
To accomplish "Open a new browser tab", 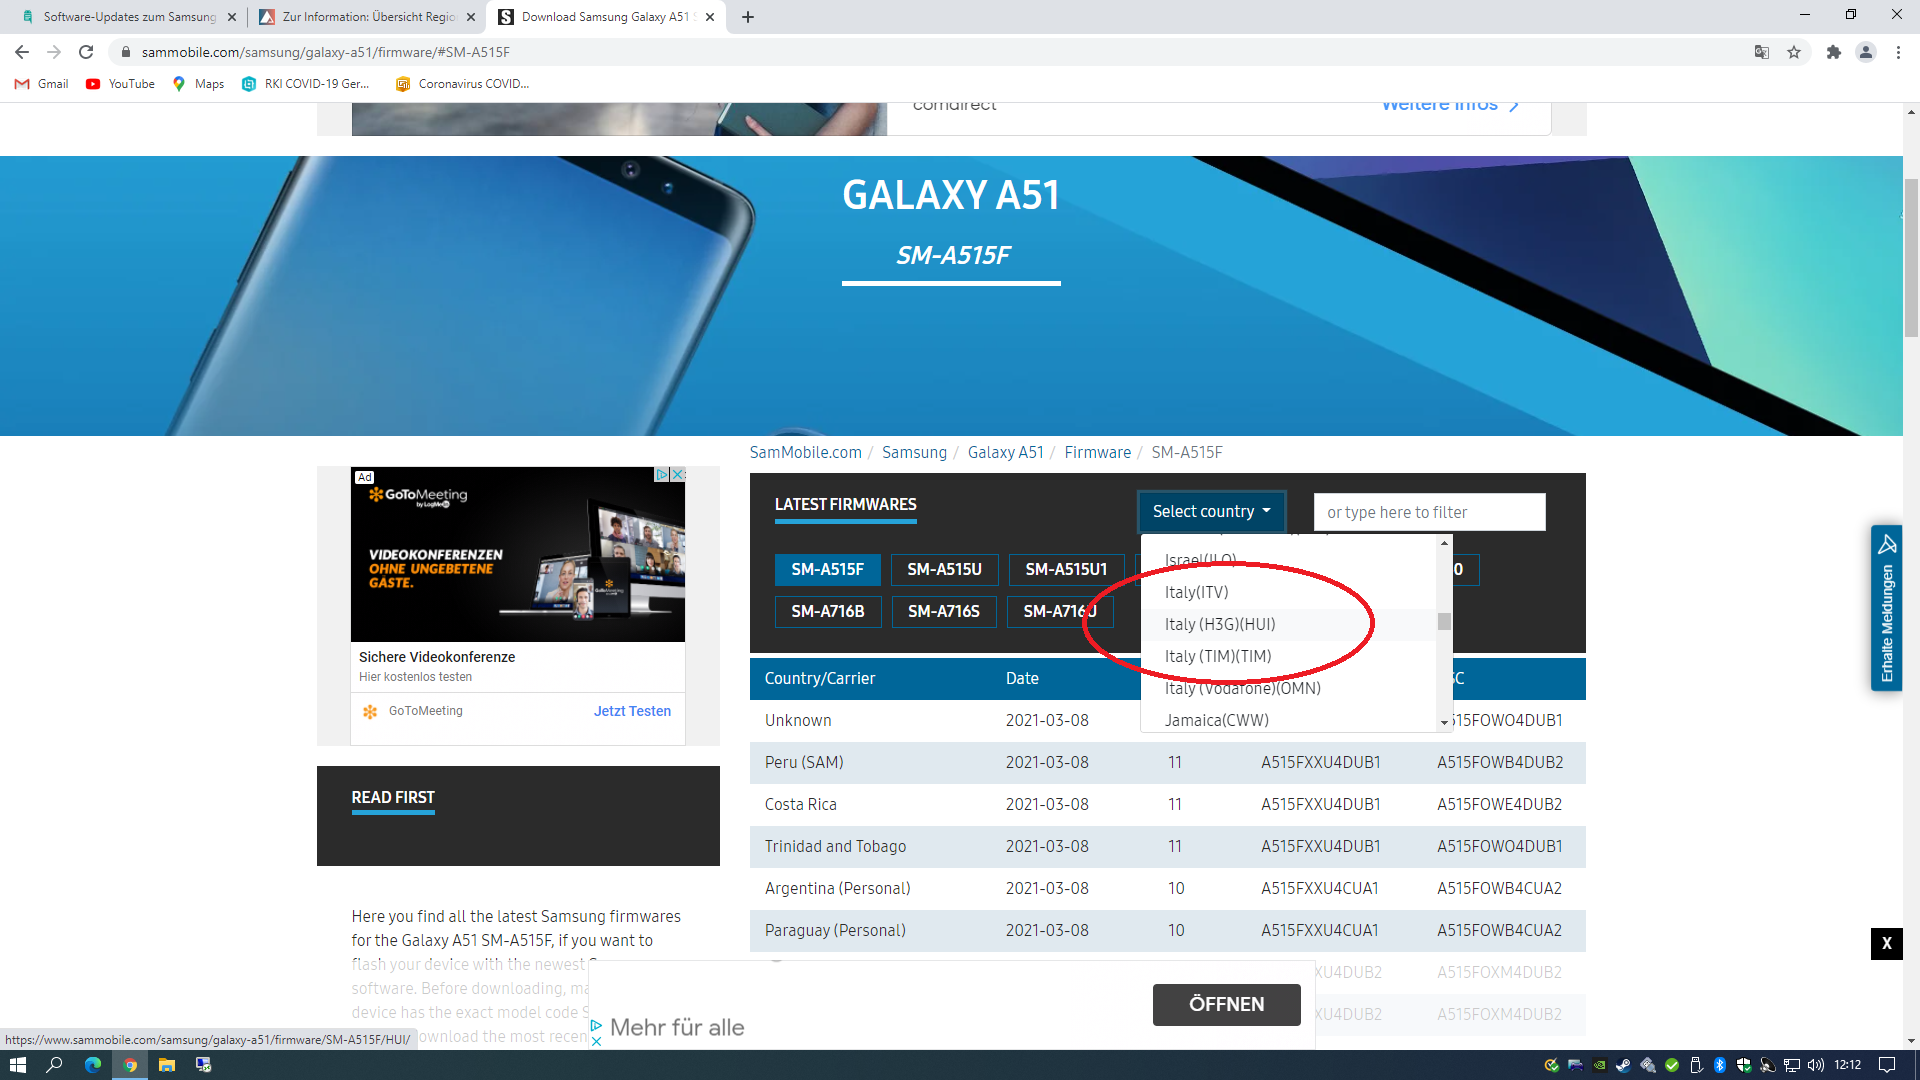I will [748, 17].
